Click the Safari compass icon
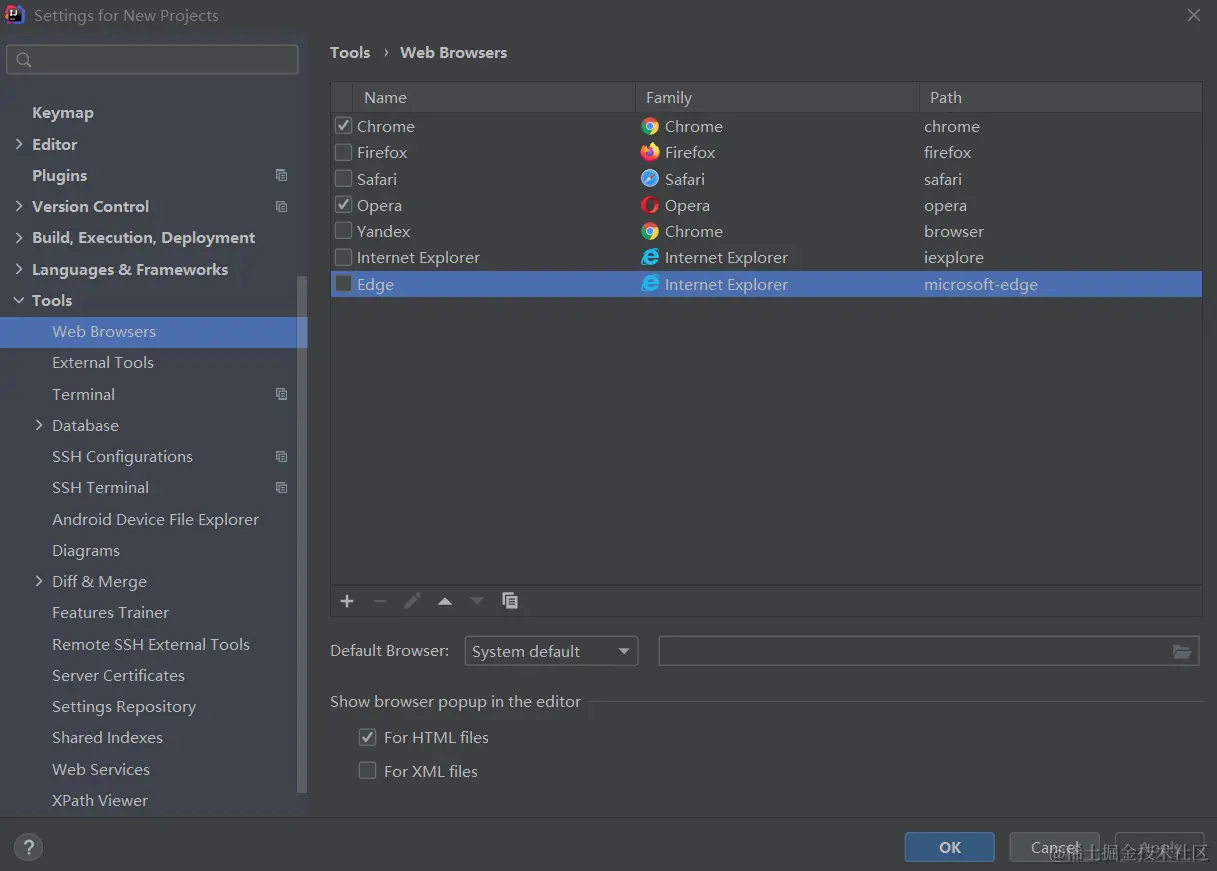This screenshot has width=1217, height=871. tap(650, 179)
